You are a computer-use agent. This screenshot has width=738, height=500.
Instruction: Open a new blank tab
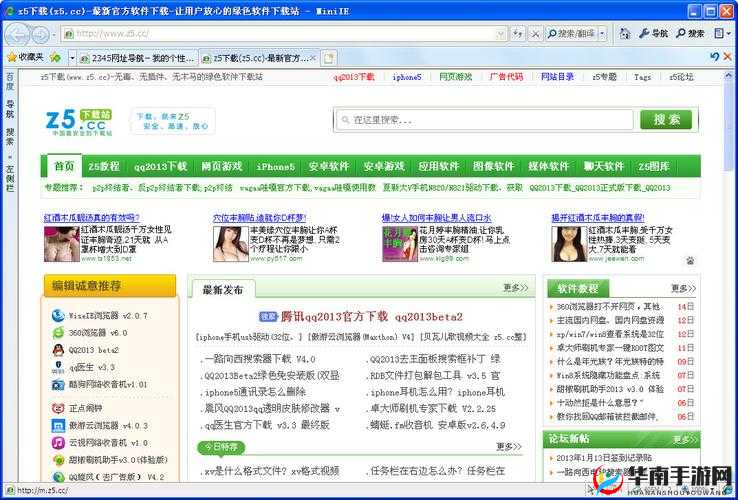tap(329, 58)
